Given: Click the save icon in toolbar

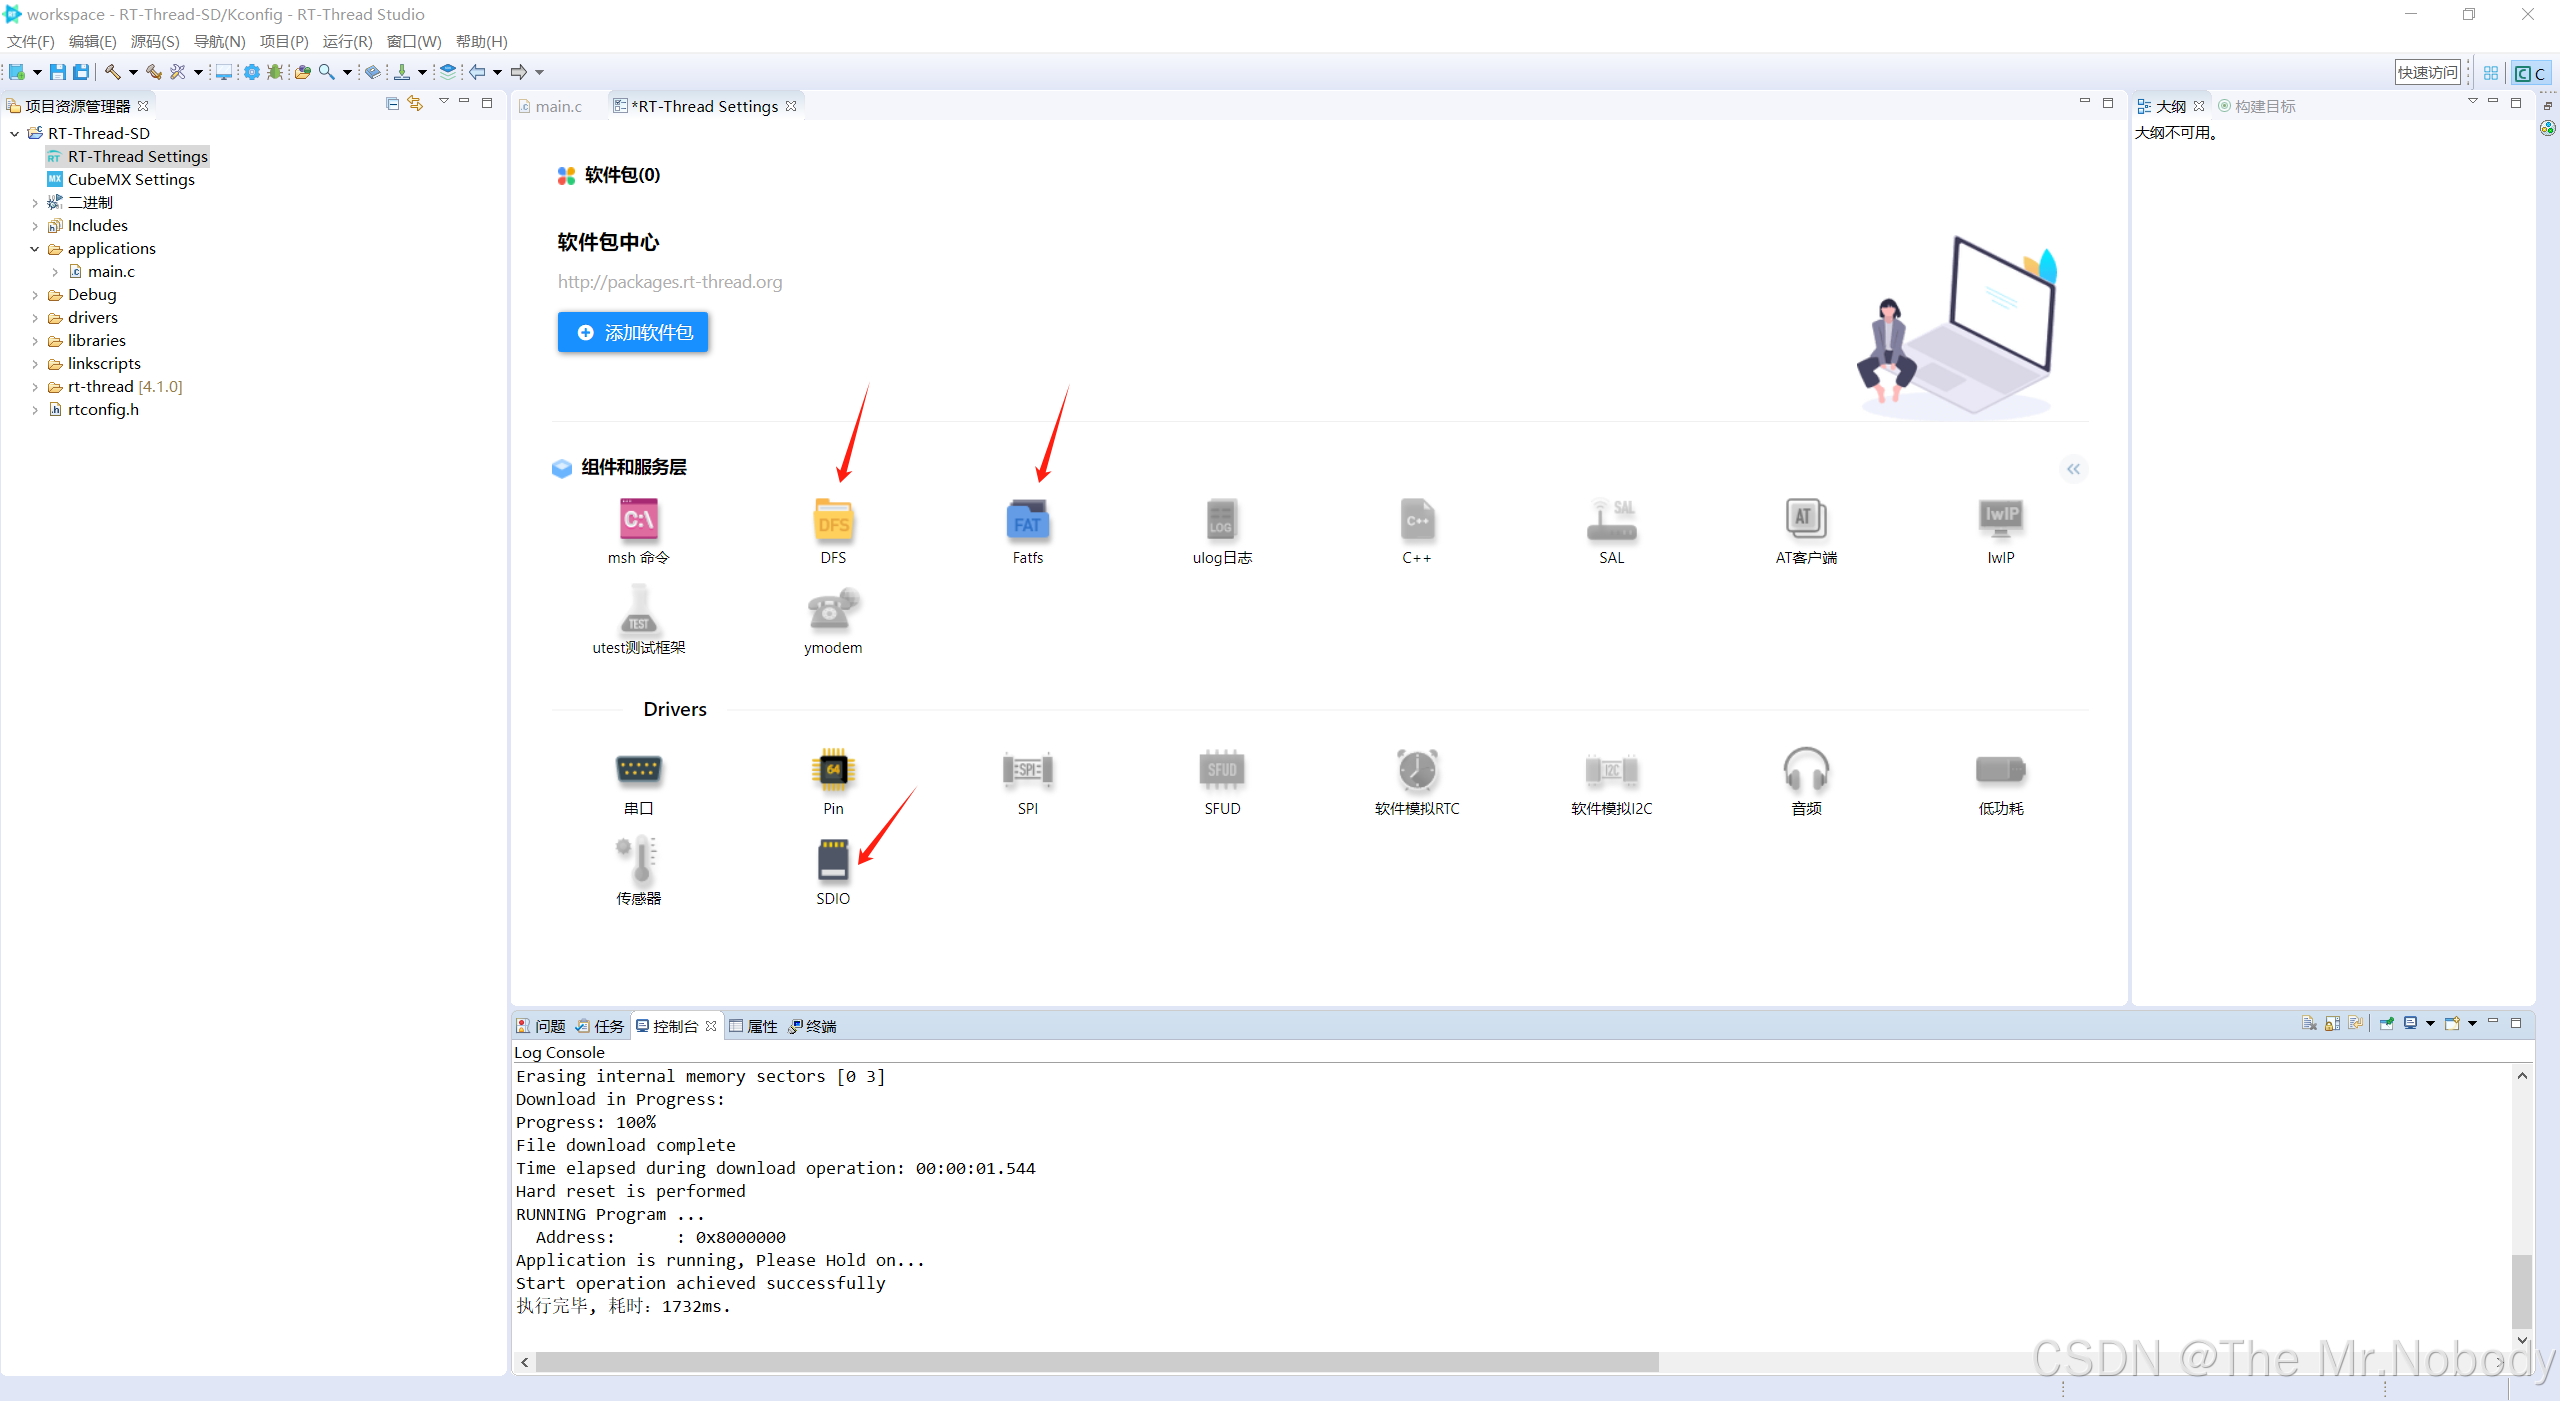Looking at the screenshot, I should 58,72.
